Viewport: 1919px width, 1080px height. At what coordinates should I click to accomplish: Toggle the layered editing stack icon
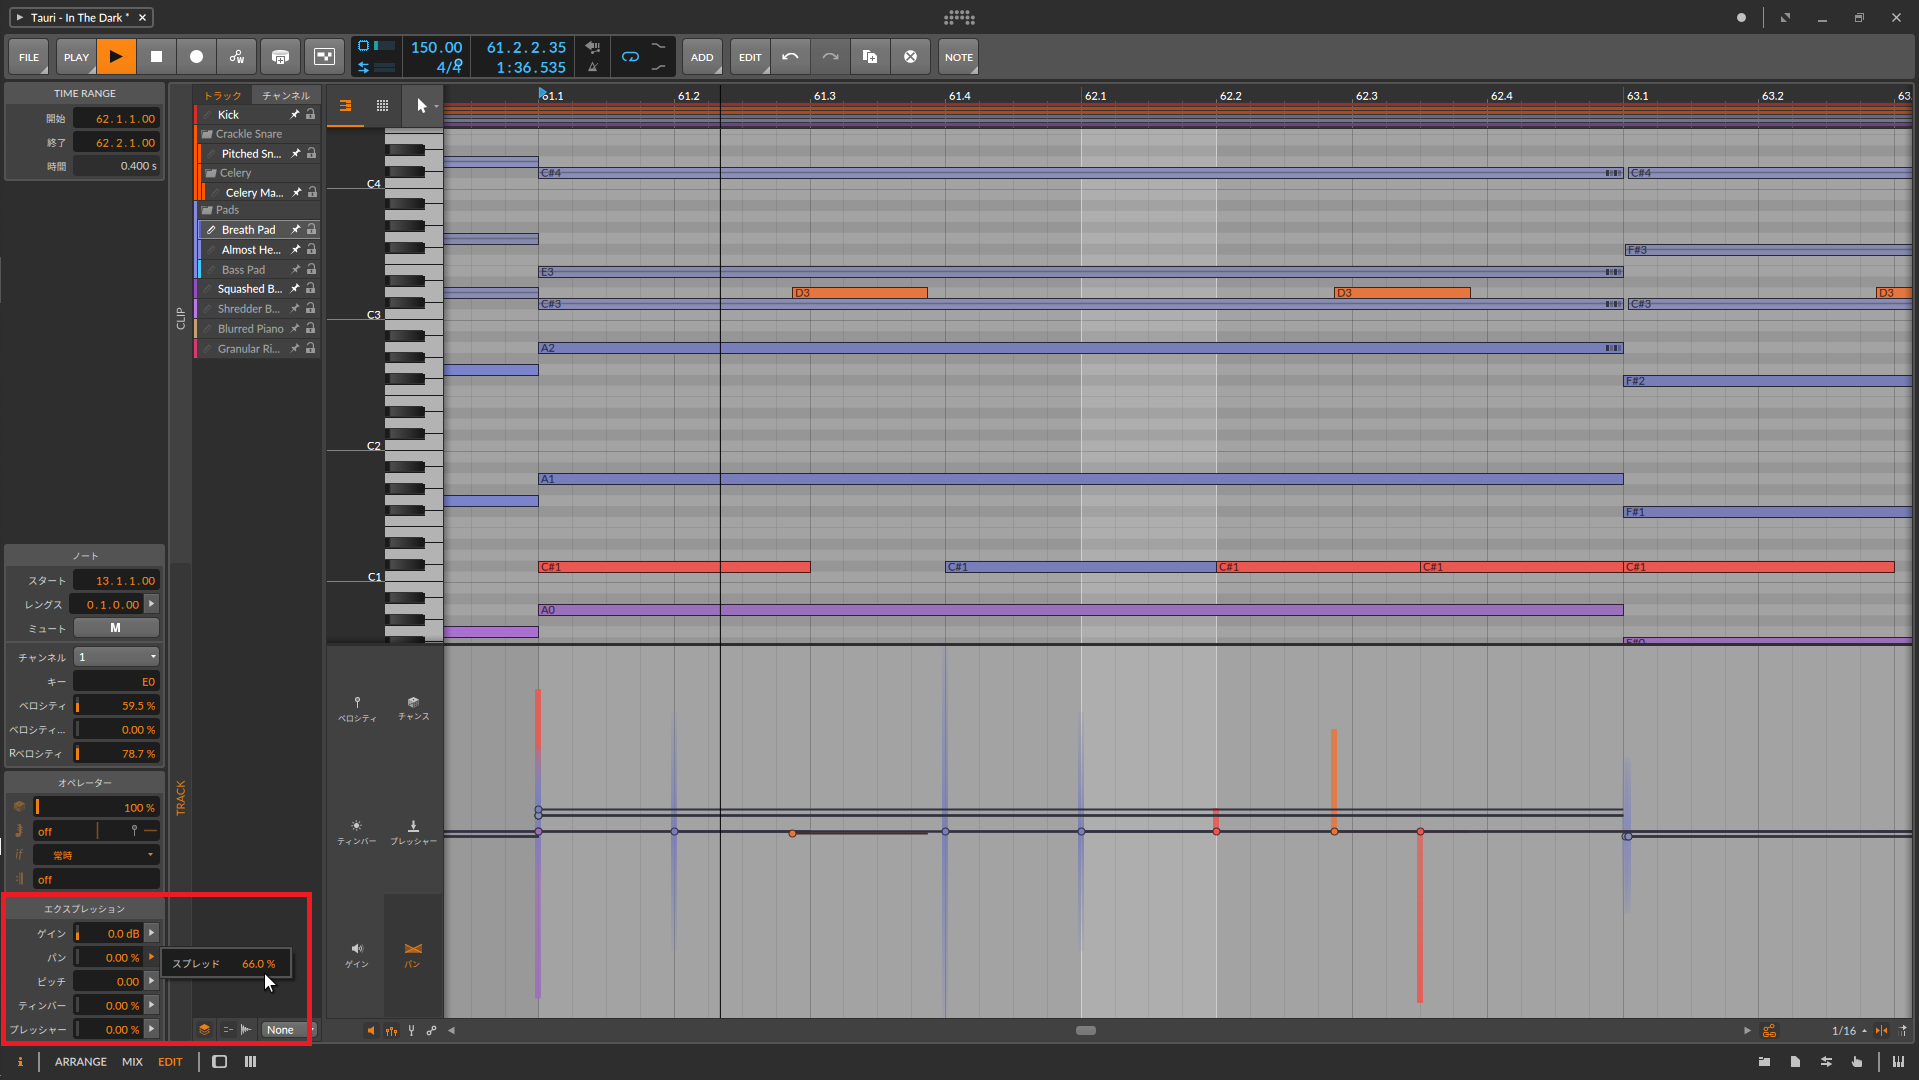tap(204, 1030)
